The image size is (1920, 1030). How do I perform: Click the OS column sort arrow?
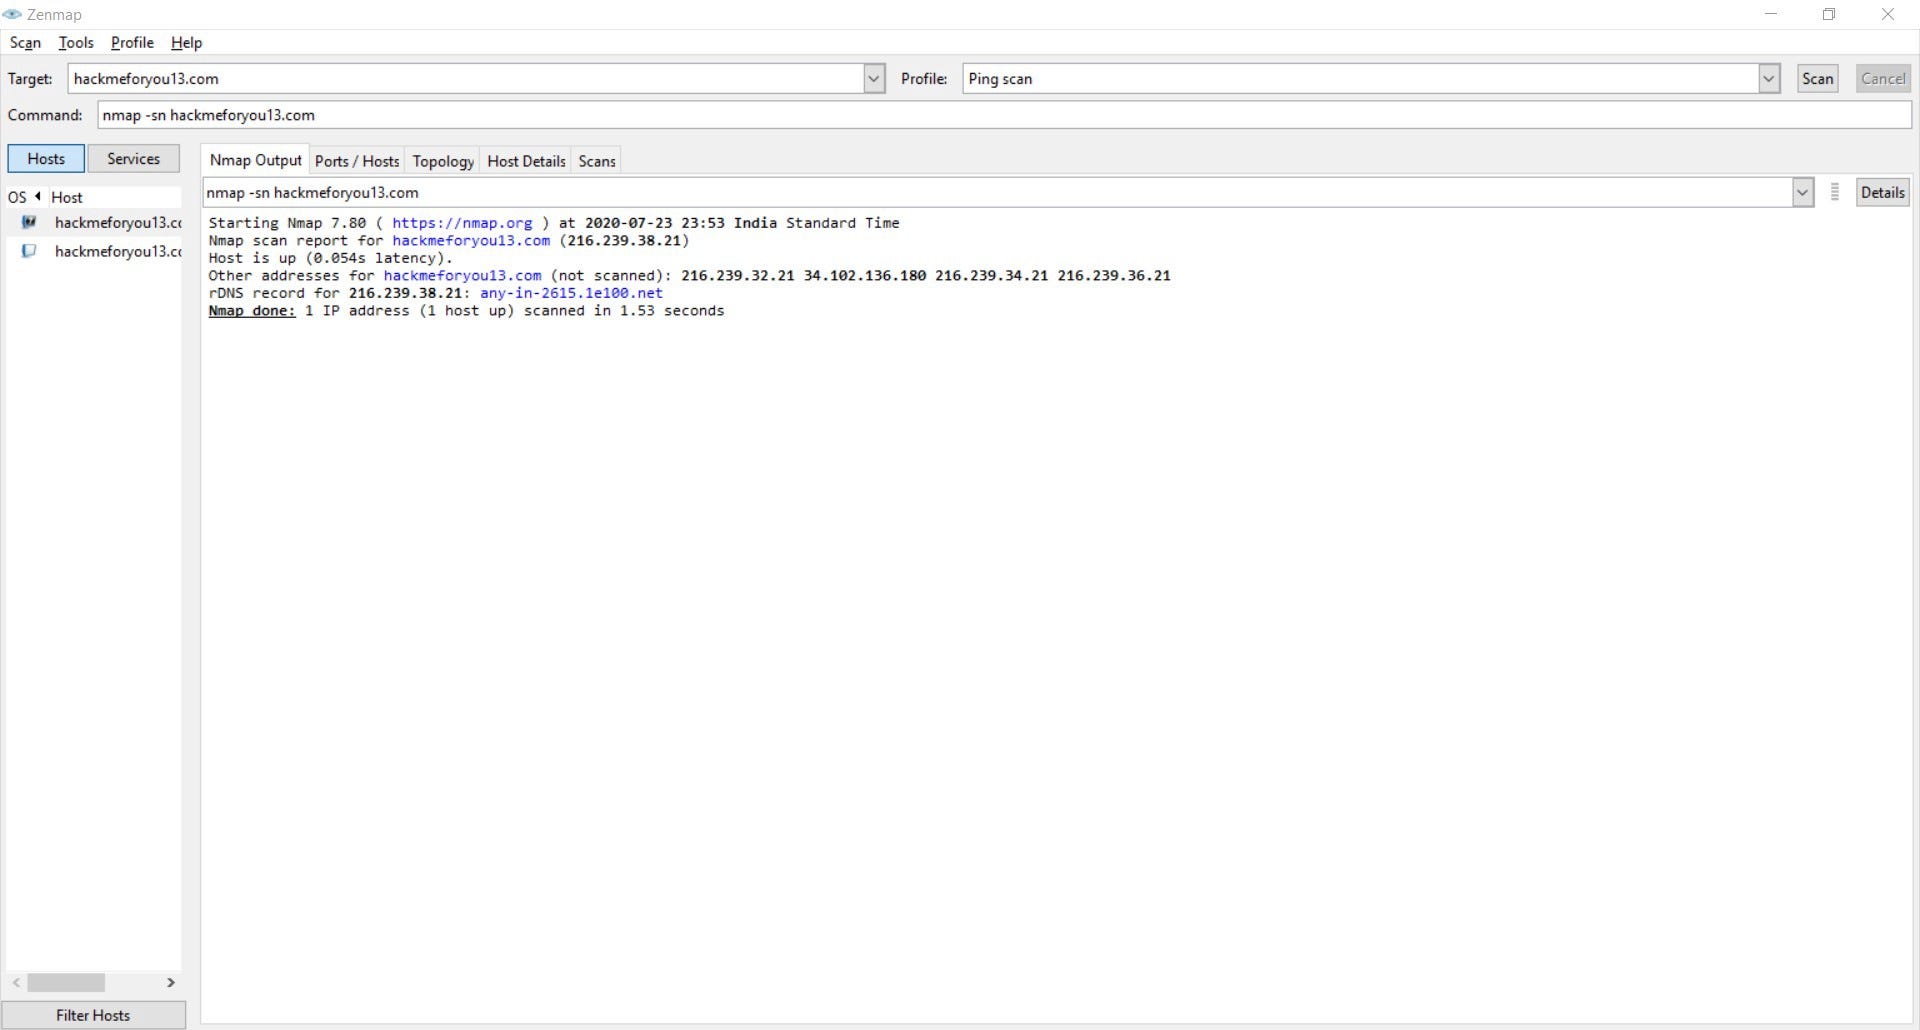[x=37, y=196]
